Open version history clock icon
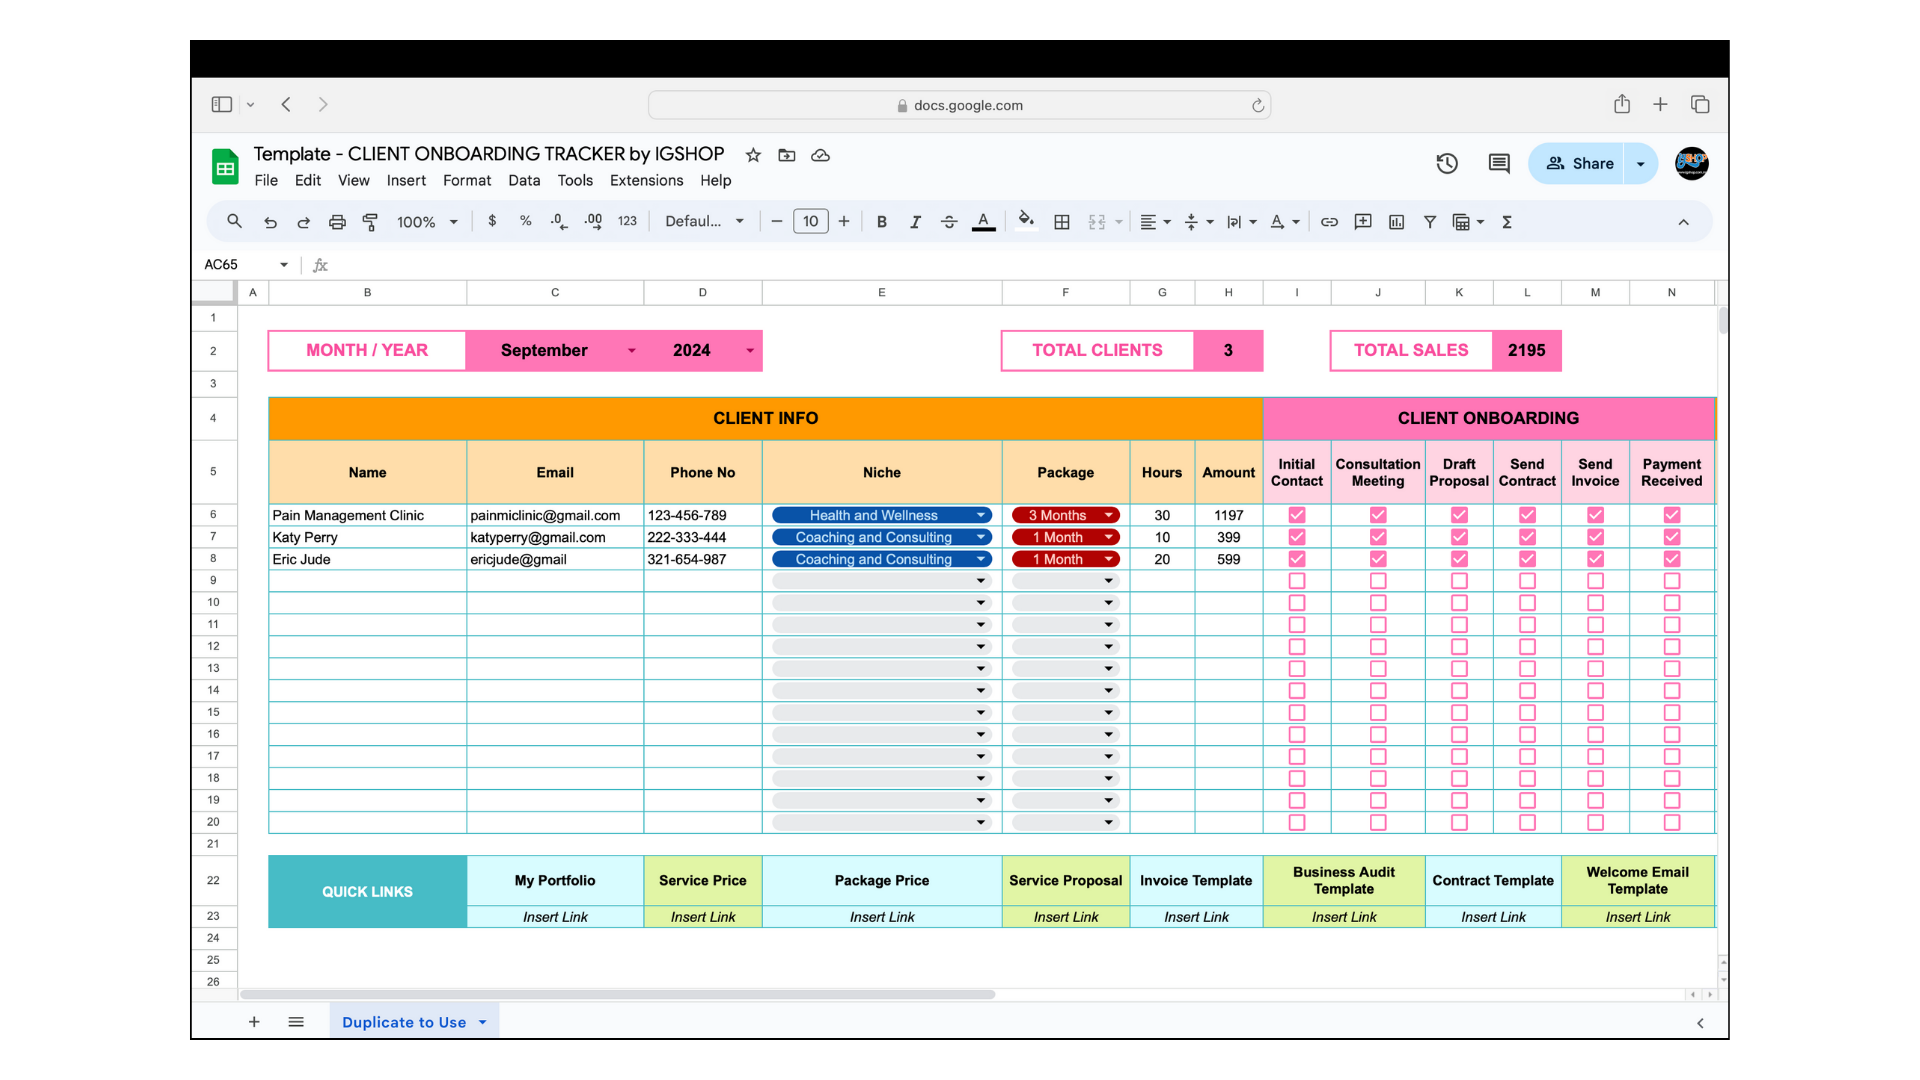 coord(1447,163)
